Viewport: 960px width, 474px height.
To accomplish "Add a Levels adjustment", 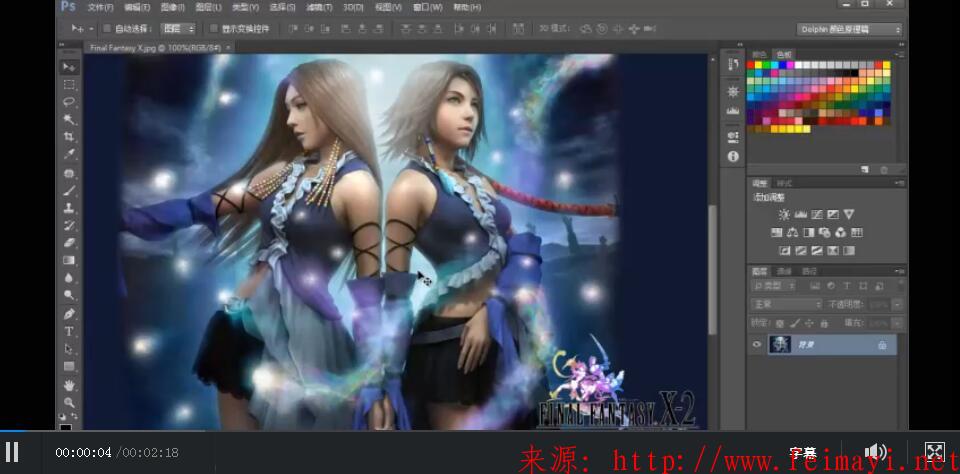I will (x=800, y=214).
